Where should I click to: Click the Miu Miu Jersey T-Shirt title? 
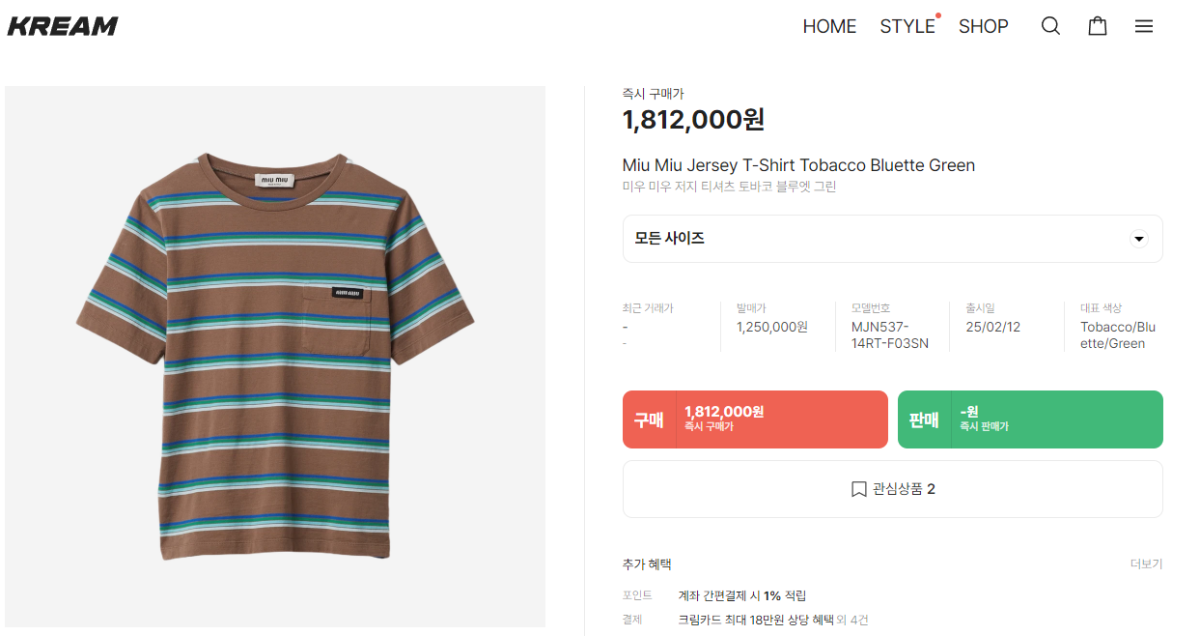pyautogui.click(x=798, y=165)
